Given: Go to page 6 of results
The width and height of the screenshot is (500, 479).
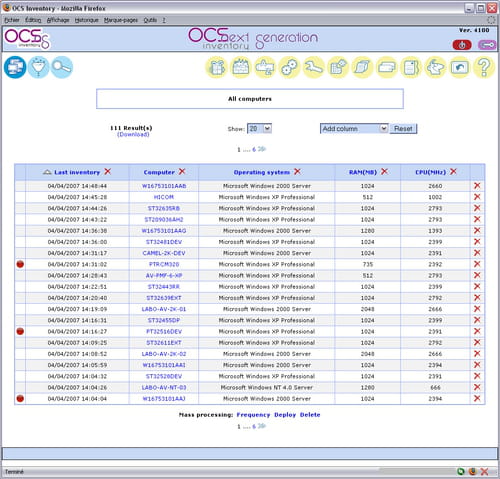Looking at the screenshot, I should [x=254, y=149].
